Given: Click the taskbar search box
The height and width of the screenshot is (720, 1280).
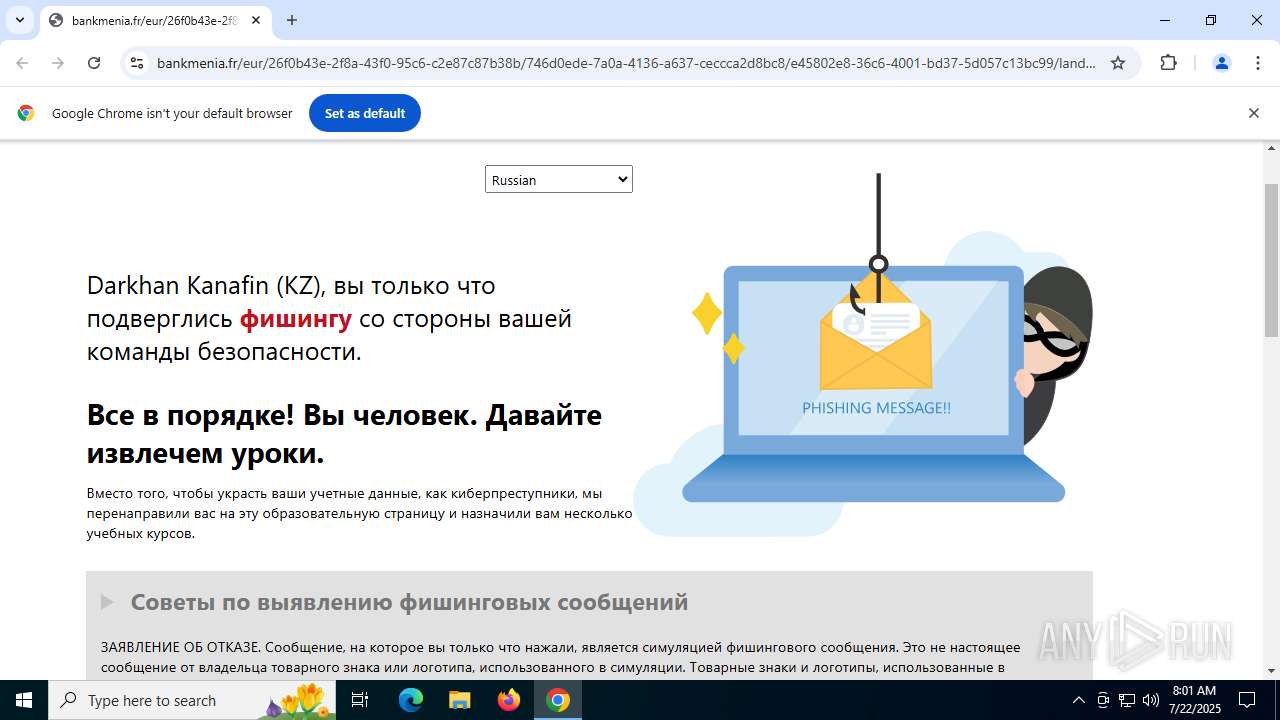Looking at the screenshot, I should pyautogui.click(x=192, y=700).
